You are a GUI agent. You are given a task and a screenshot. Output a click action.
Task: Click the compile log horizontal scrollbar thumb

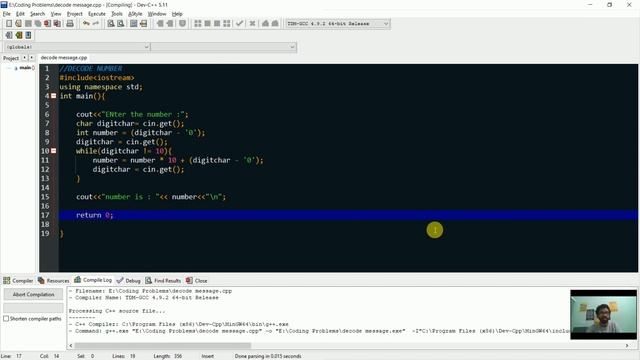point(163,345)
